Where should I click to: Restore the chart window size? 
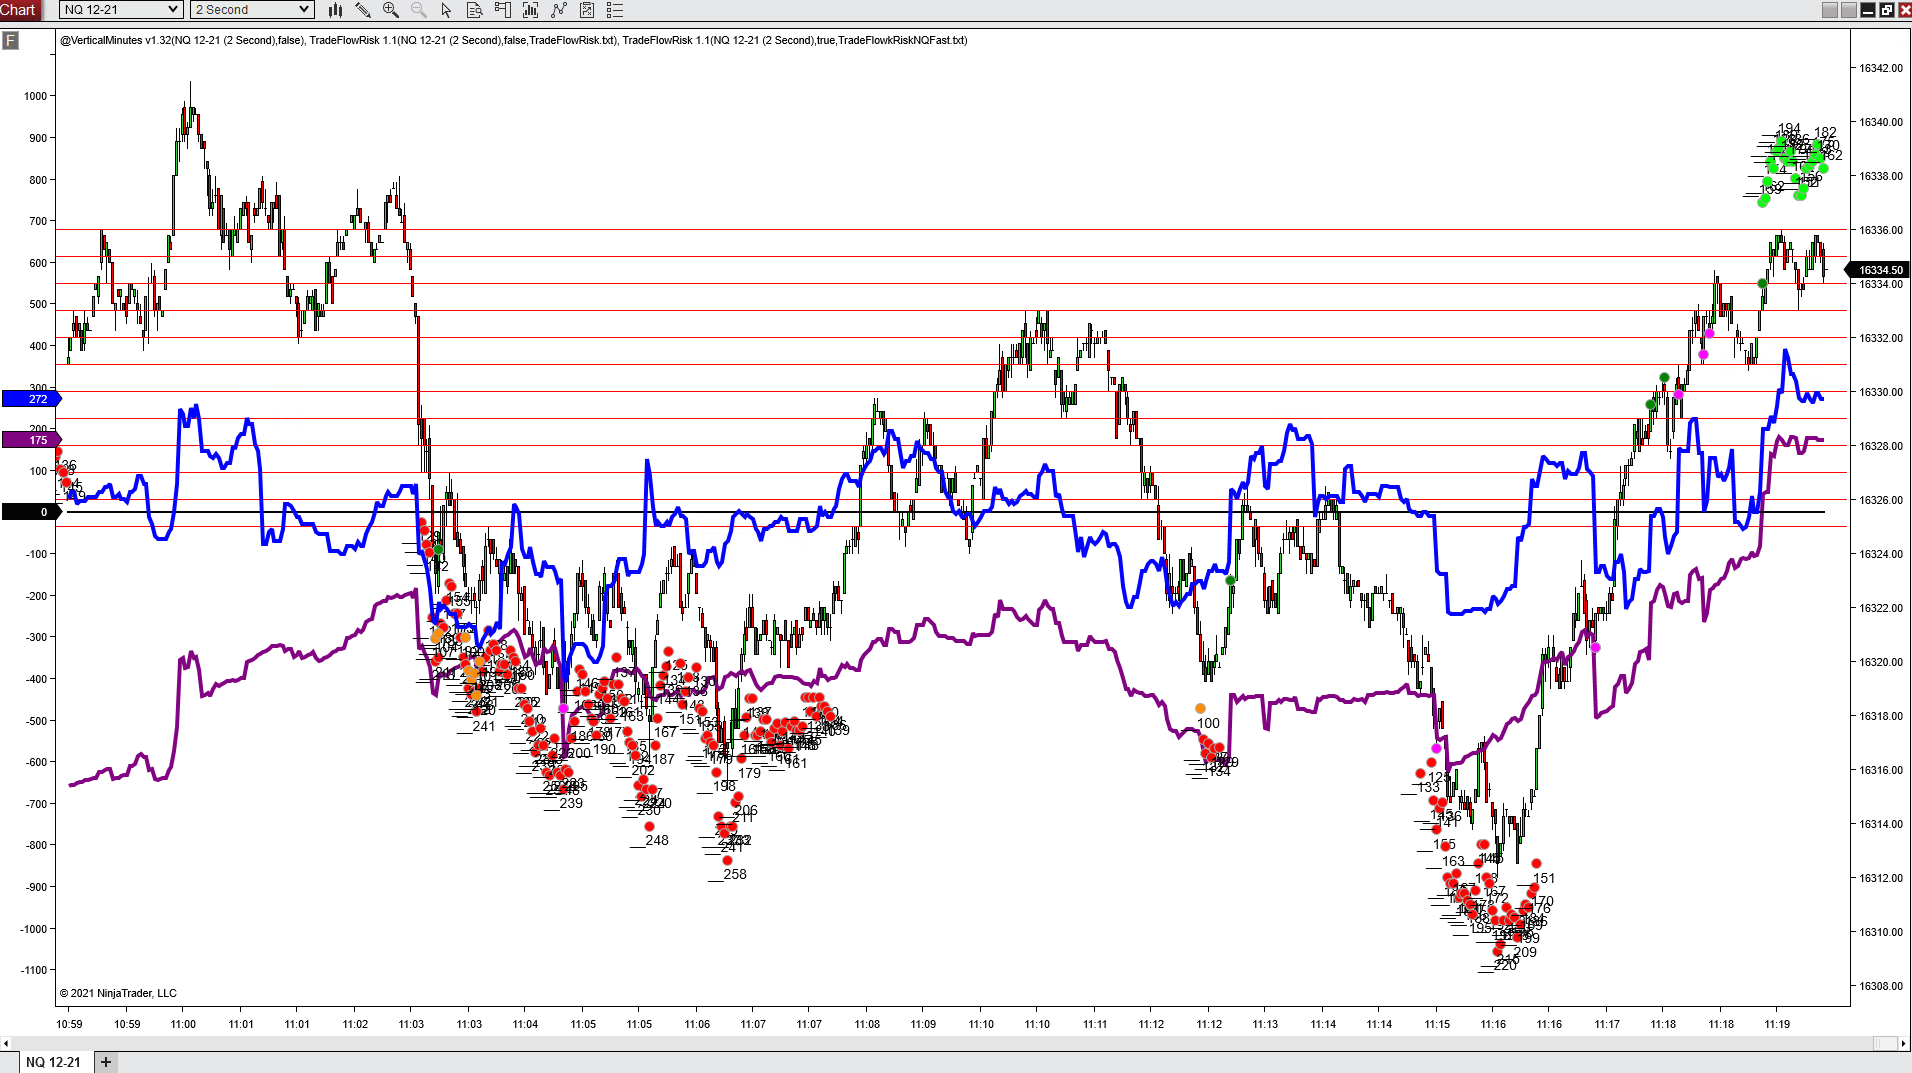tap(1887, 10)
